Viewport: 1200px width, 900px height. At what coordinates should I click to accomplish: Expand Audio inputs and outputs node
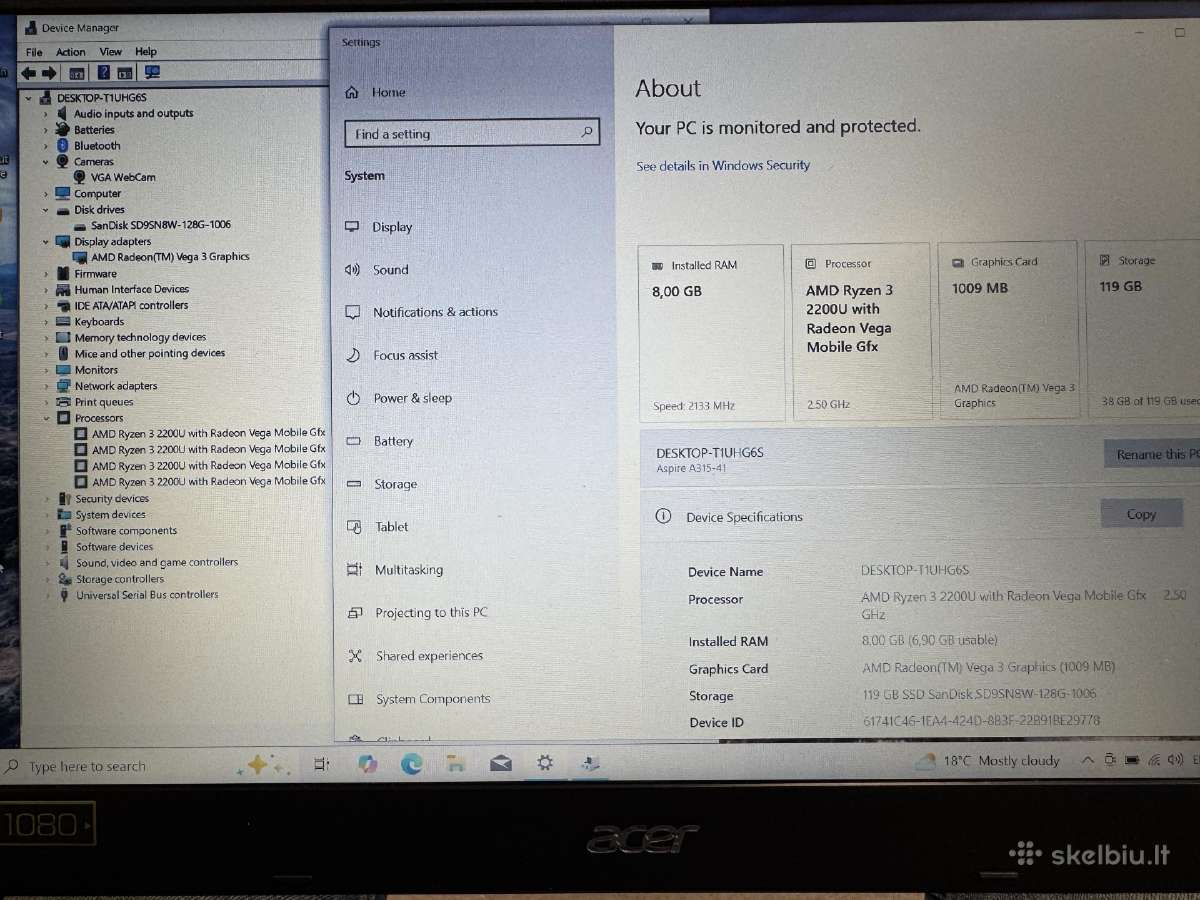(46, 114)
